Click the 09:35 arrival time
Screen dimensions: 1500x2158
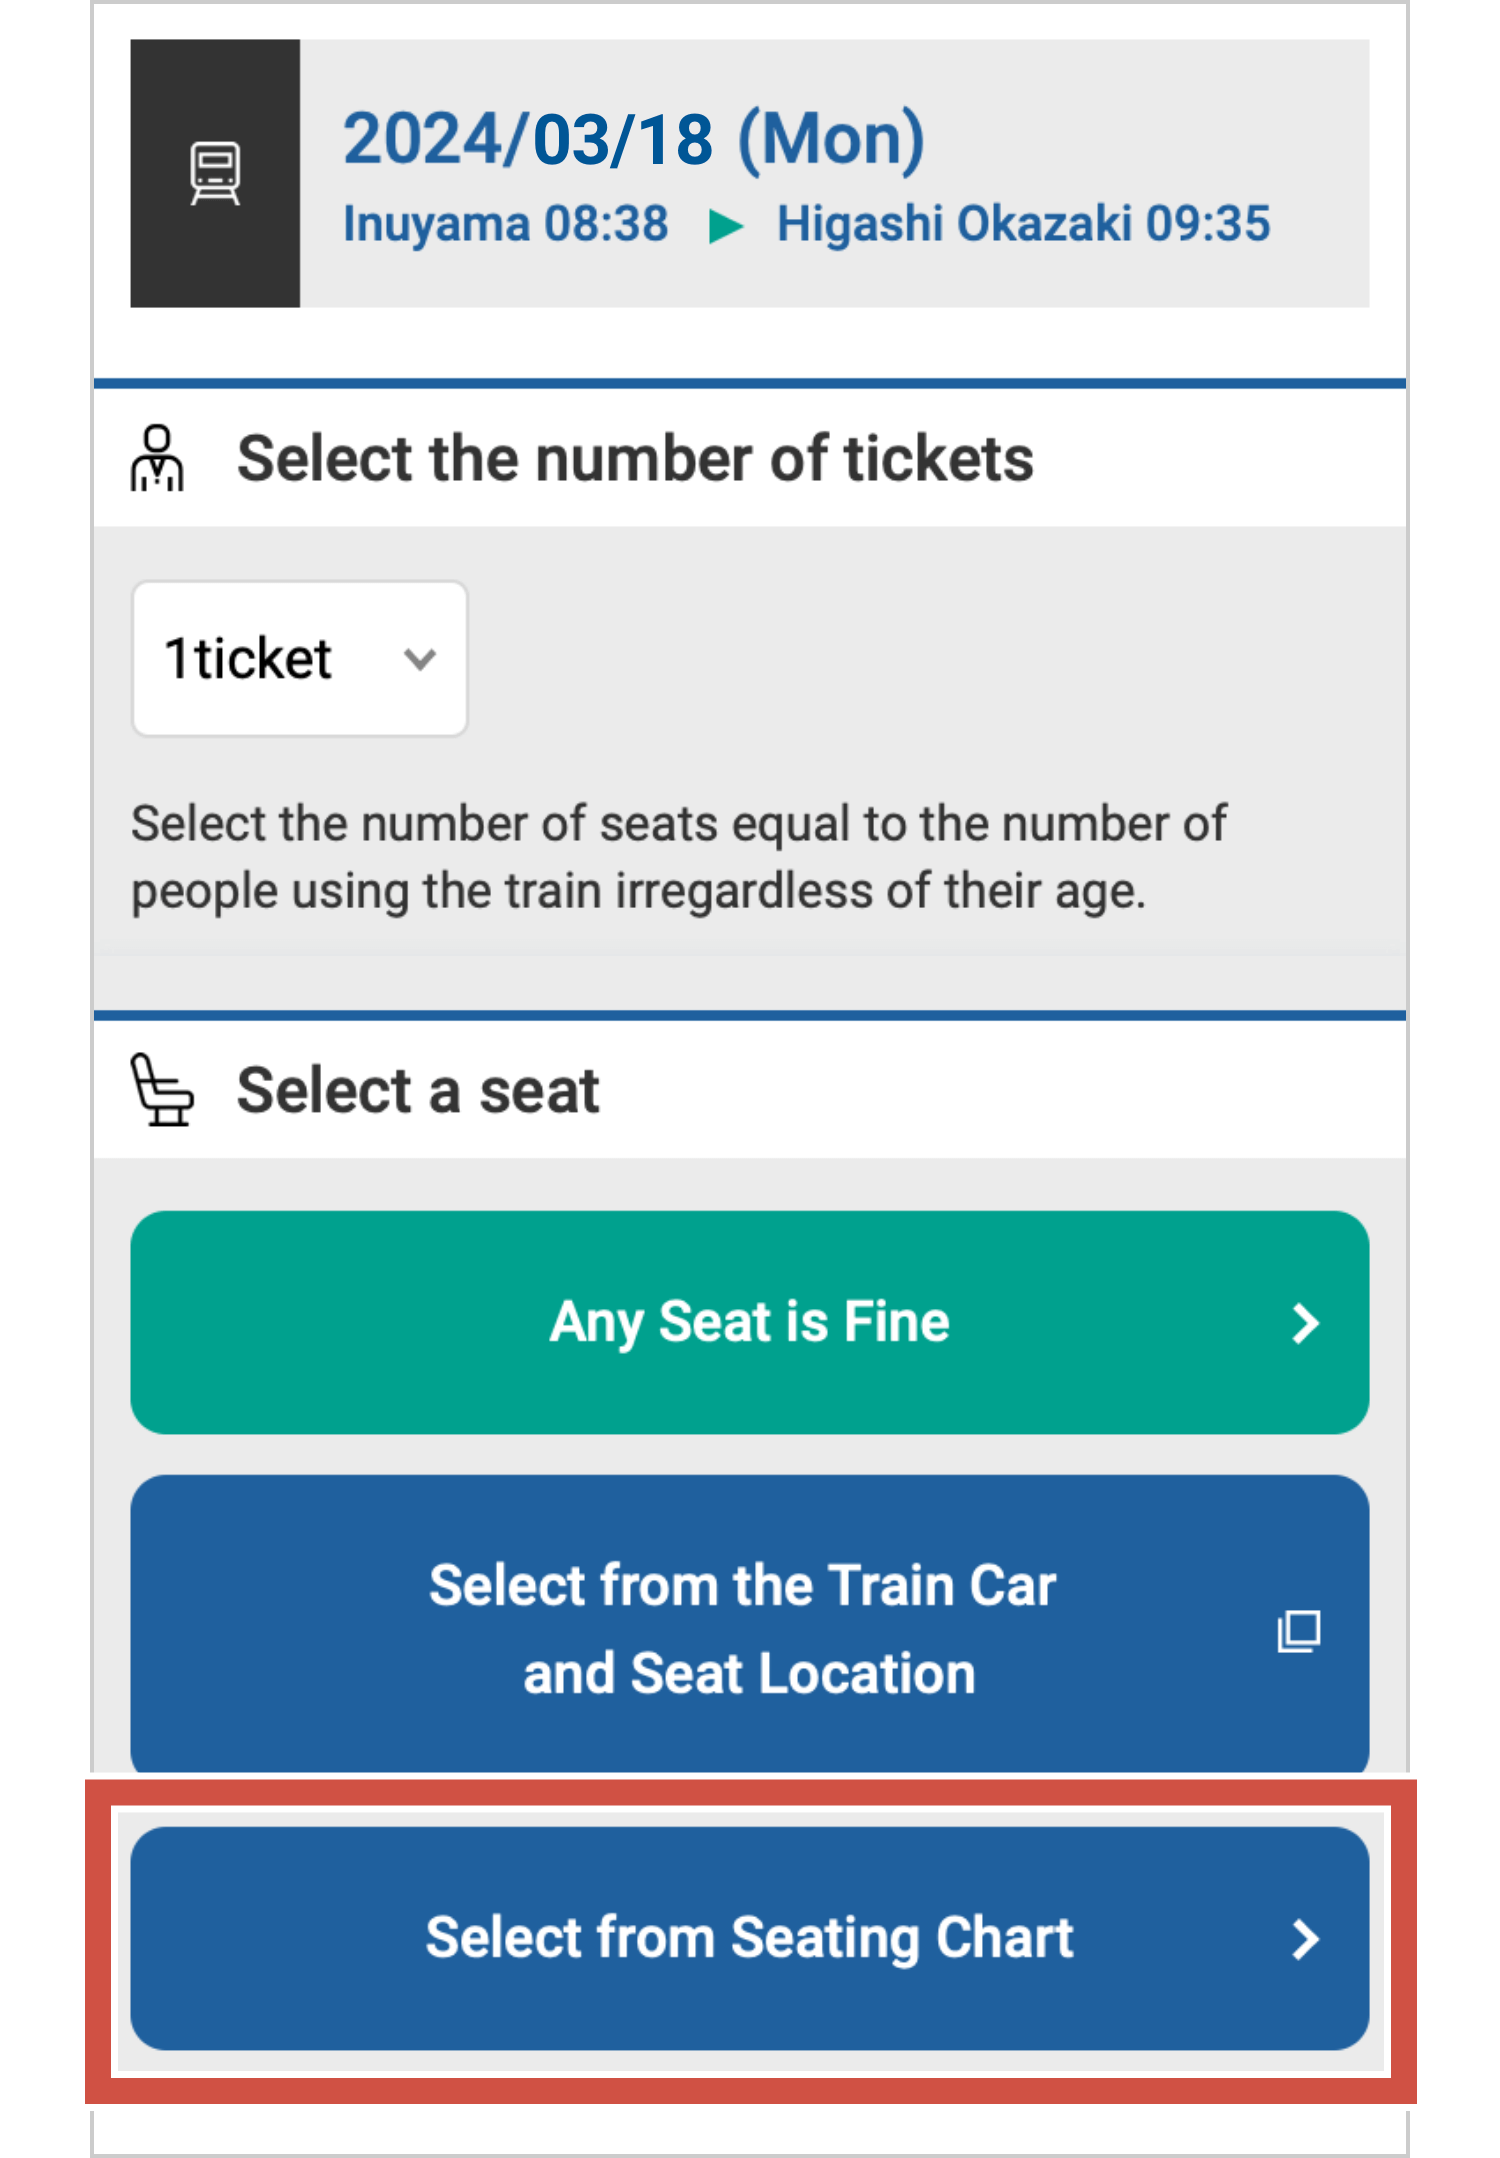[1208, 224]
